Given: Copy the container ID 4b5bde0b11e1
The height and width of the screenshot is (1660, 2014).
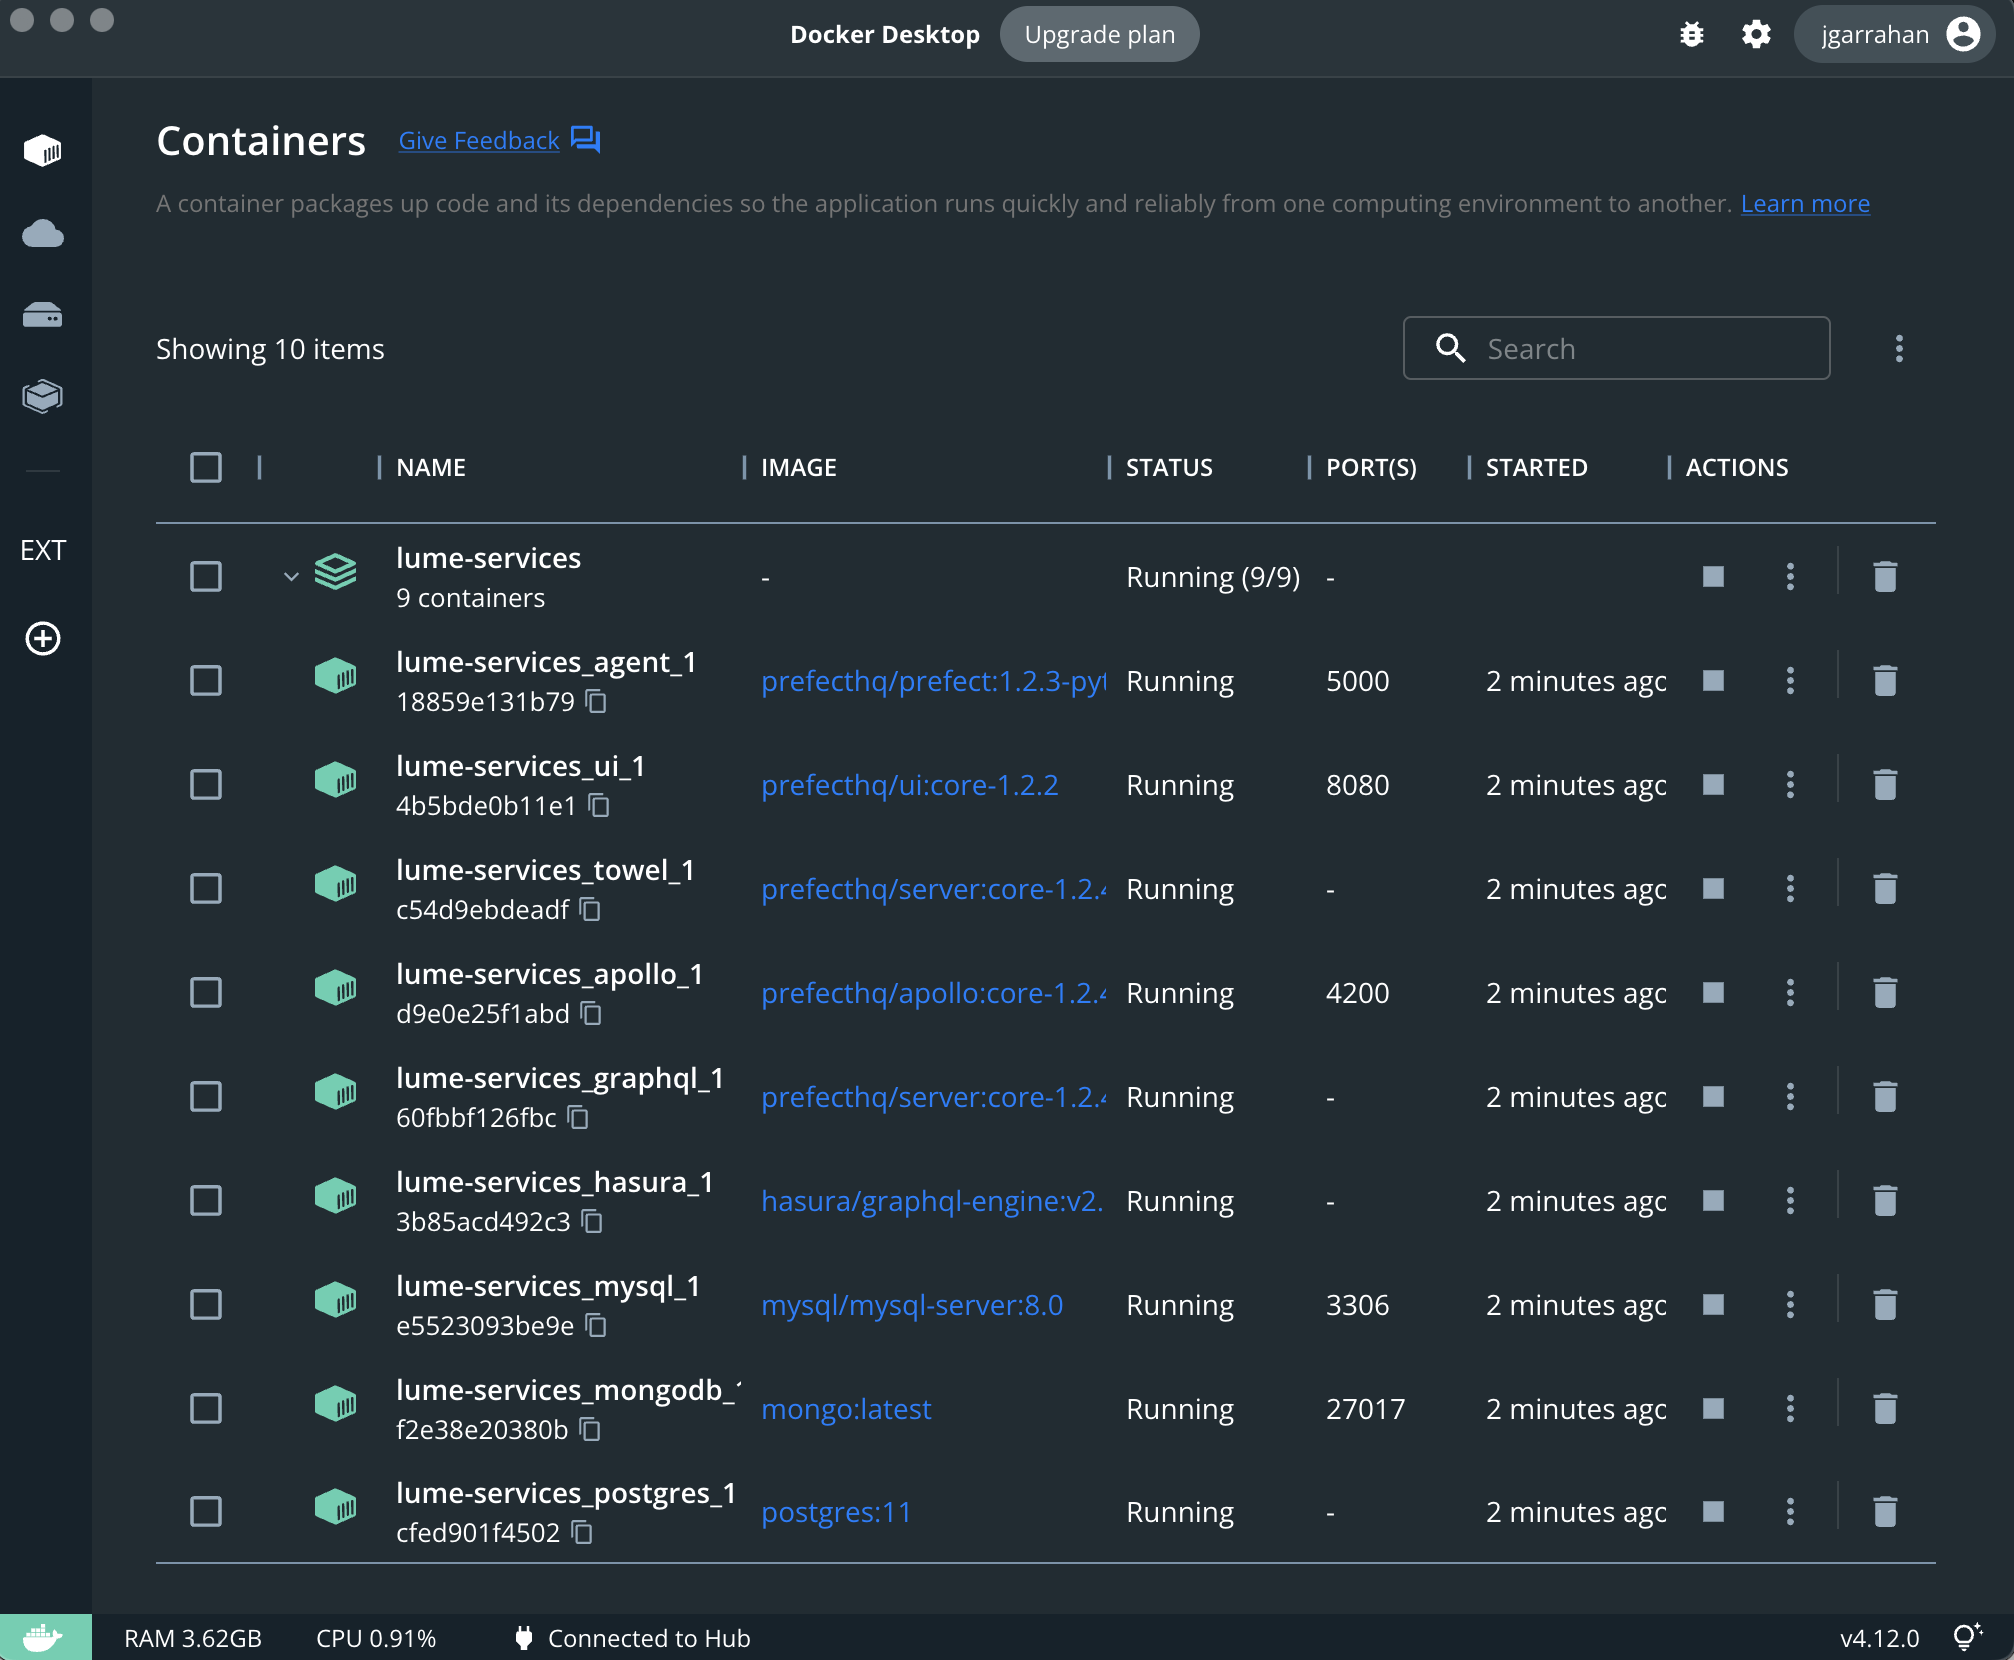Looking at the screenshot, I should [x=598, y=805].
